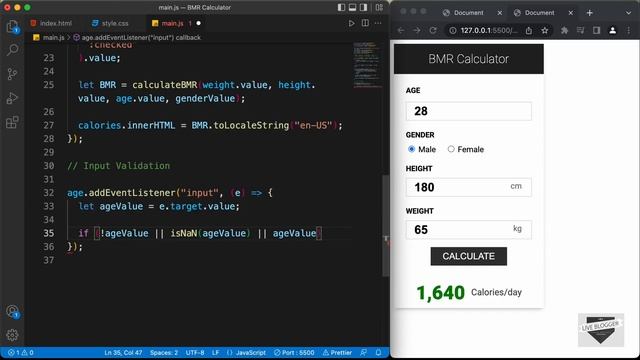Screen dimensions: 640x360
Task: Click the Input Validation comment line
Action: click(x=118, y=166)
